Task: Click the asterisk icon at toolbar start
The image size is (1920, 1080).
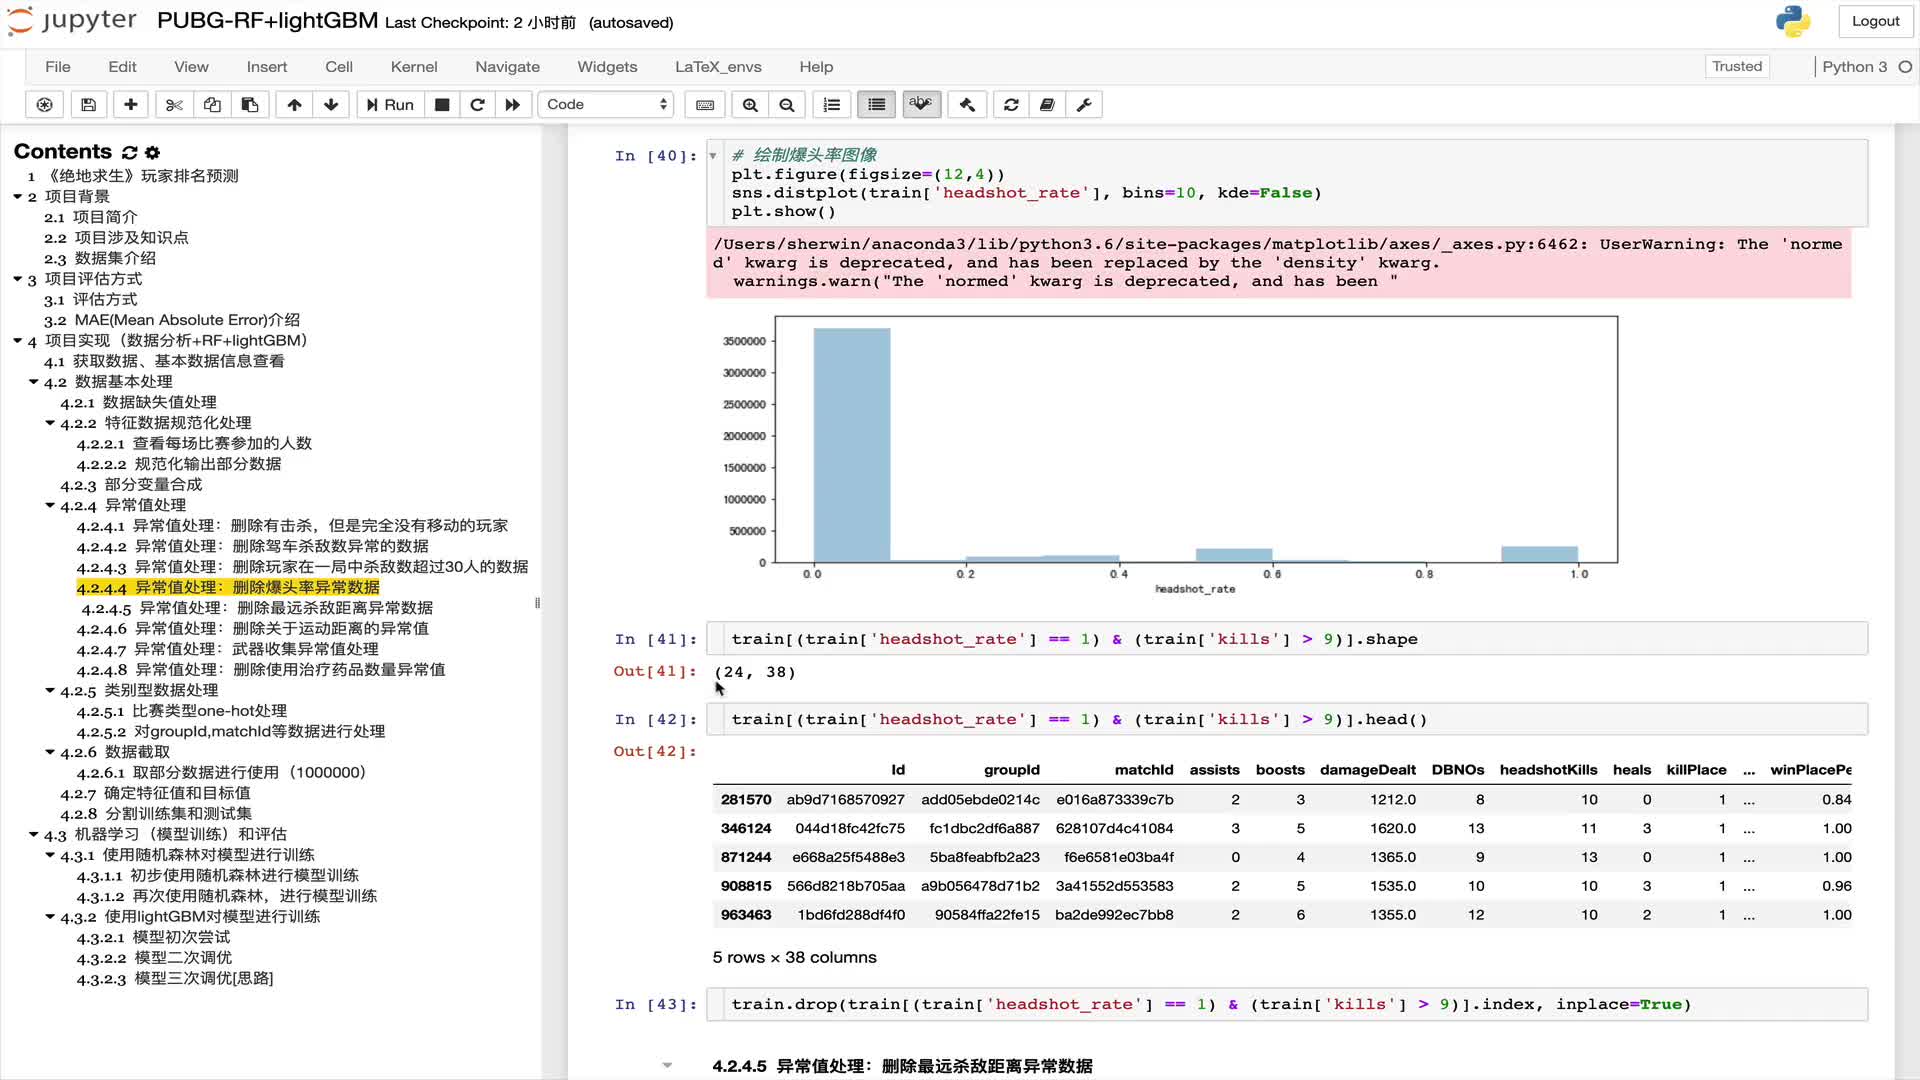Action: 44,104
